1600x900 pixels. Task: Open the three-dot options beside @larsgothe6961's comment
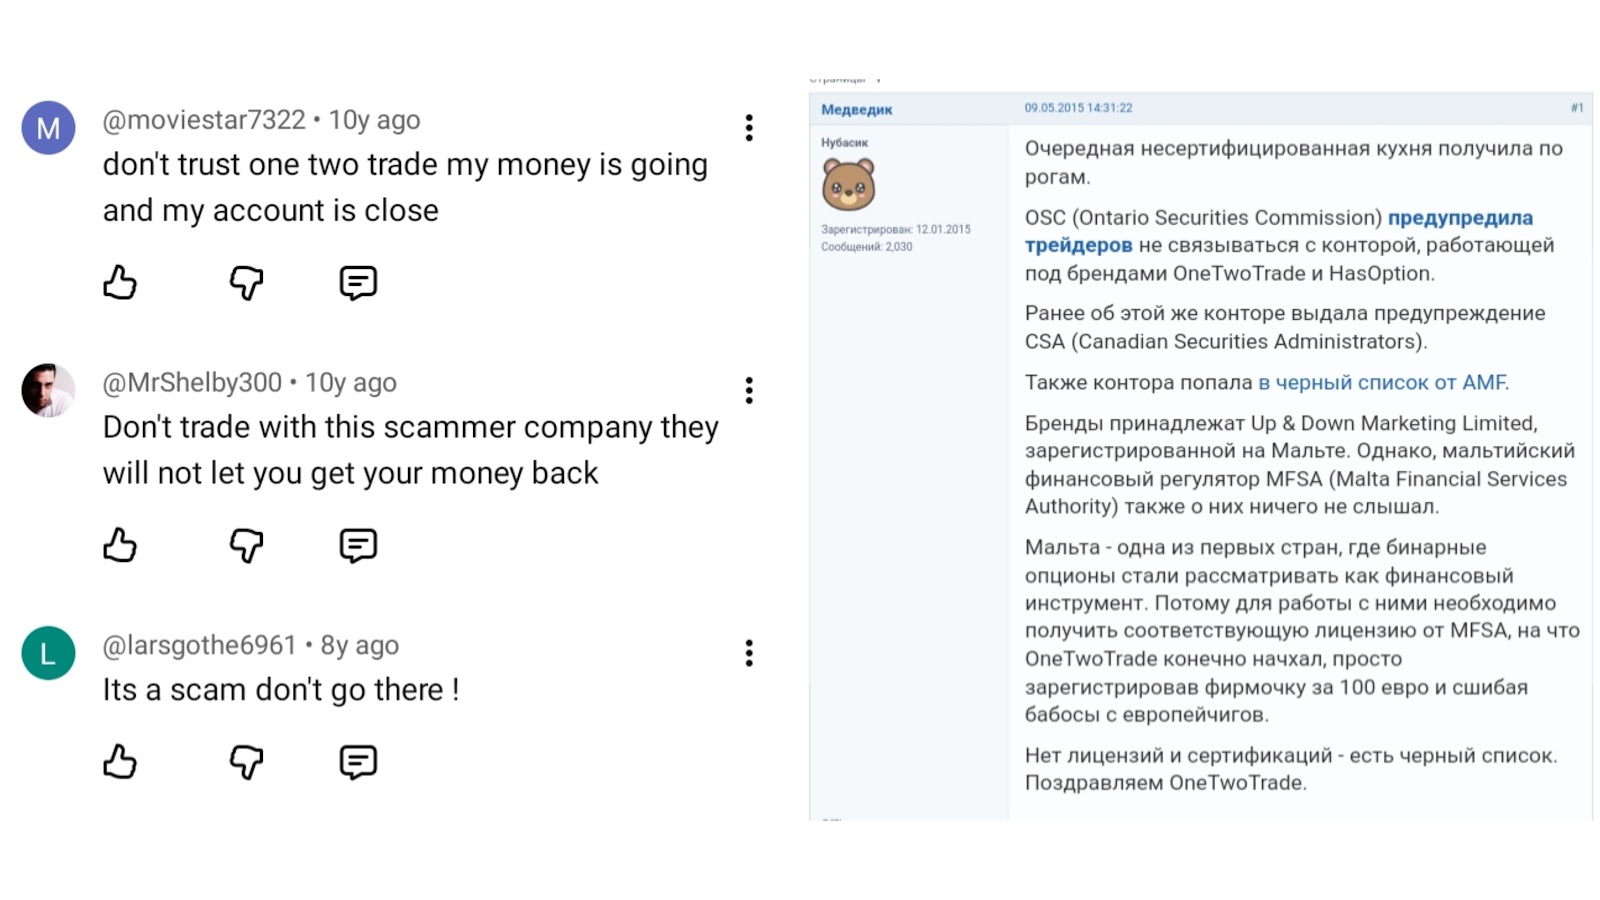coord(748,652)
